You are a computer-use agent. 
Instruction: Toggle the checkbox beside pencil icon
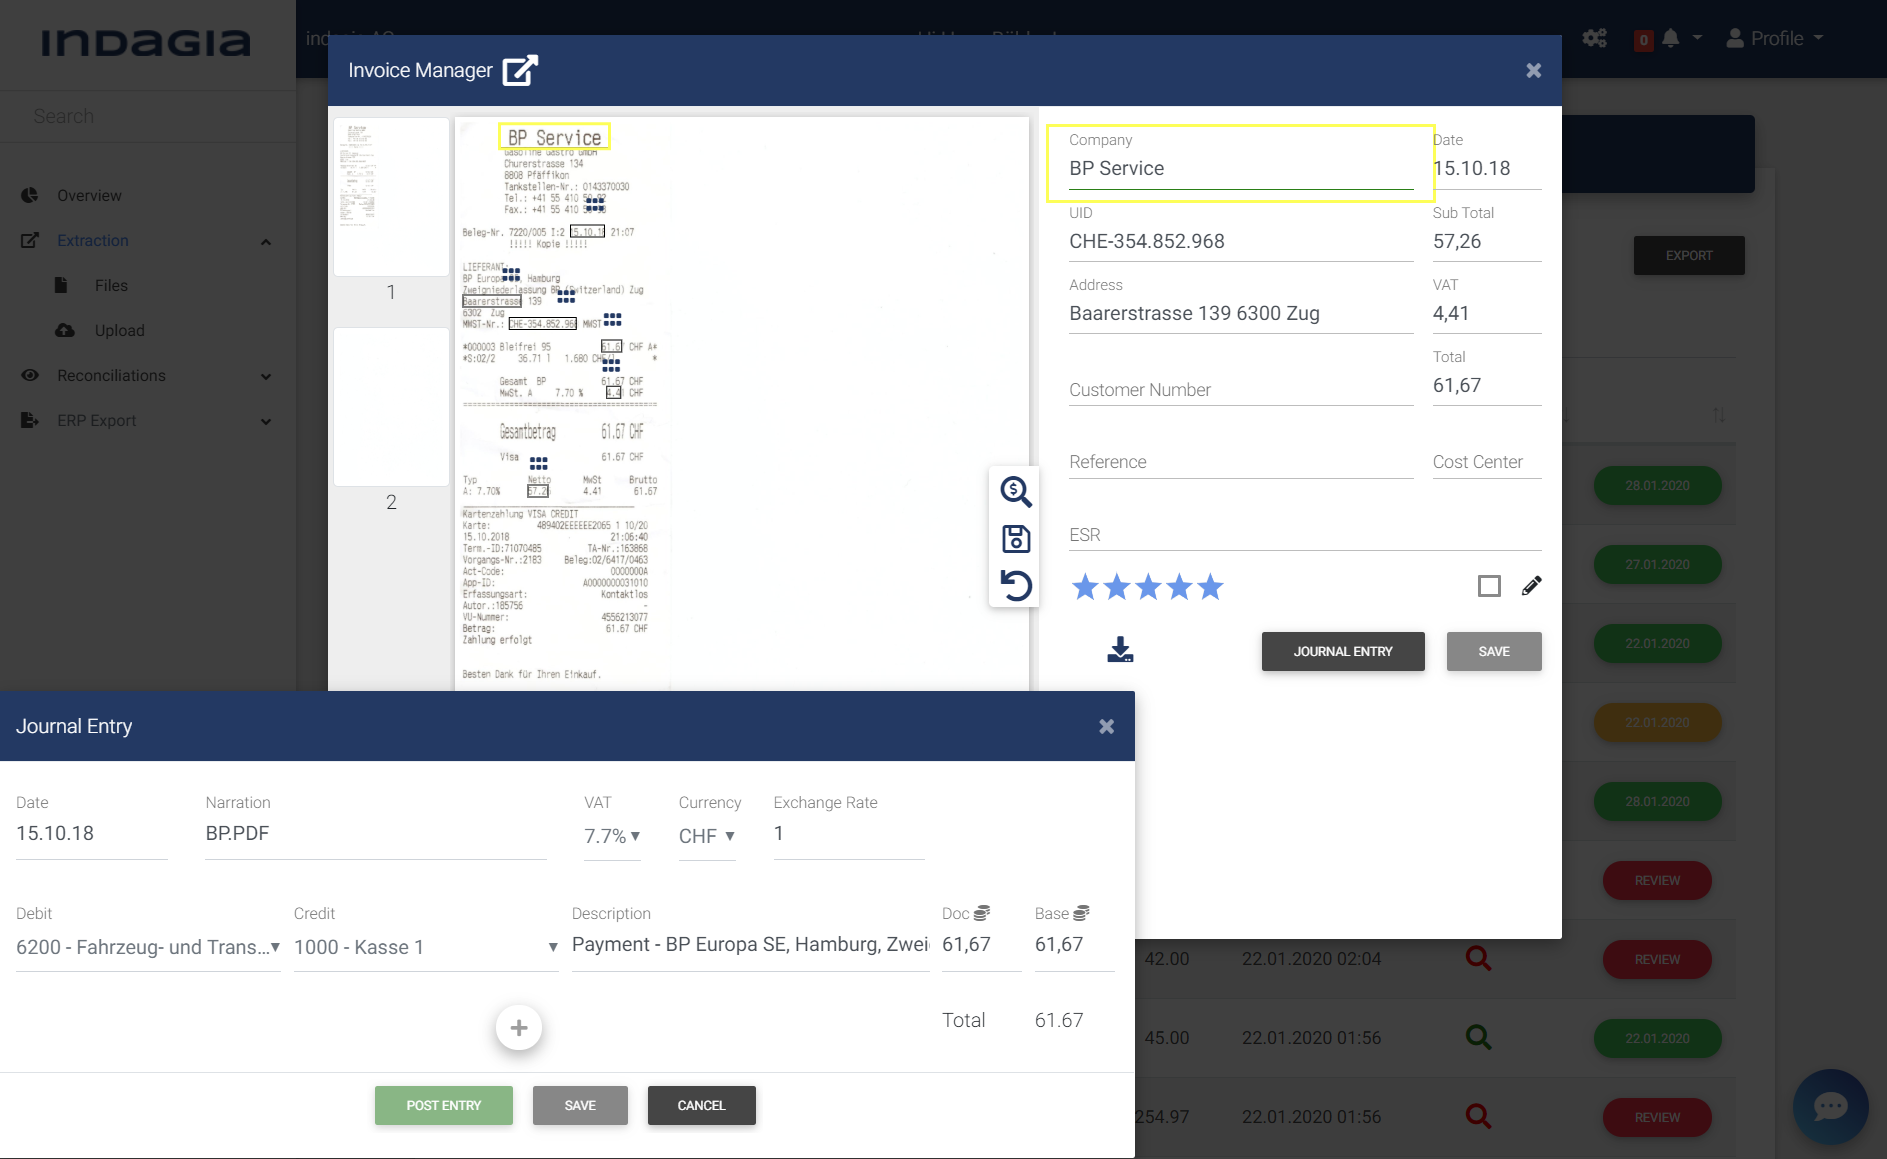coord(1489,586)
